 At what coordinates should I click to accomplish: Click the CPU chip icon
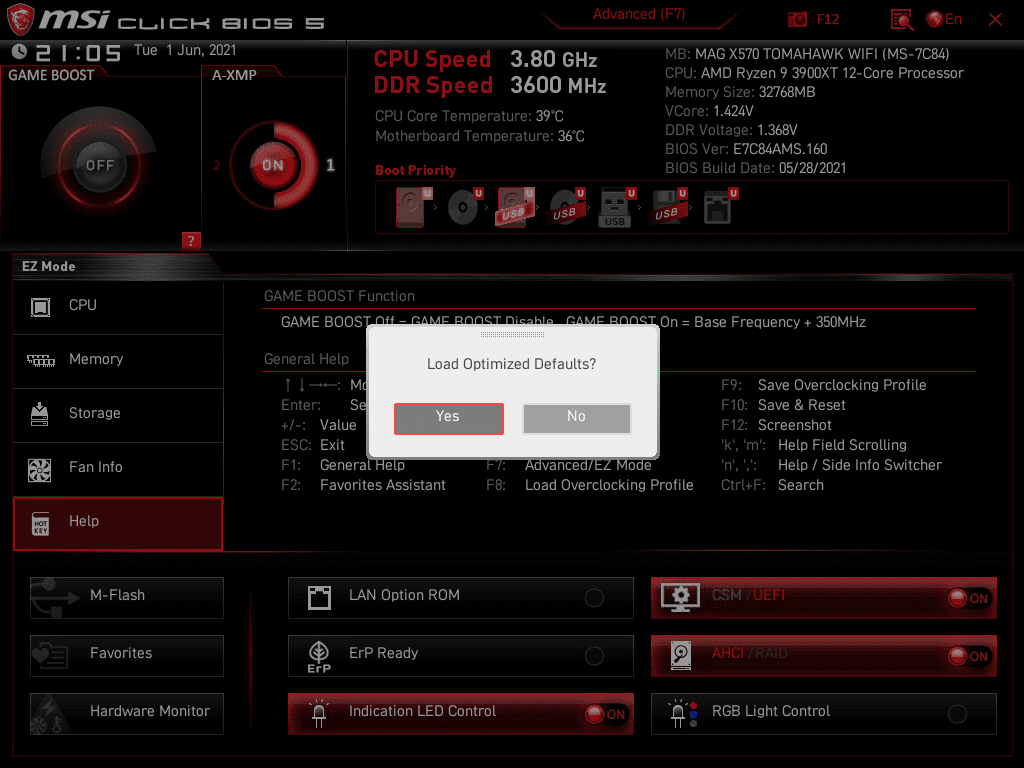click(x=40, y=306)
